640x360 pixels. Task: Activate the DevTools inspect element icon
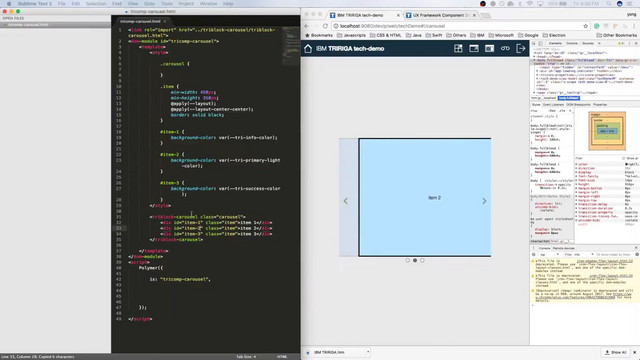point(534,43)
